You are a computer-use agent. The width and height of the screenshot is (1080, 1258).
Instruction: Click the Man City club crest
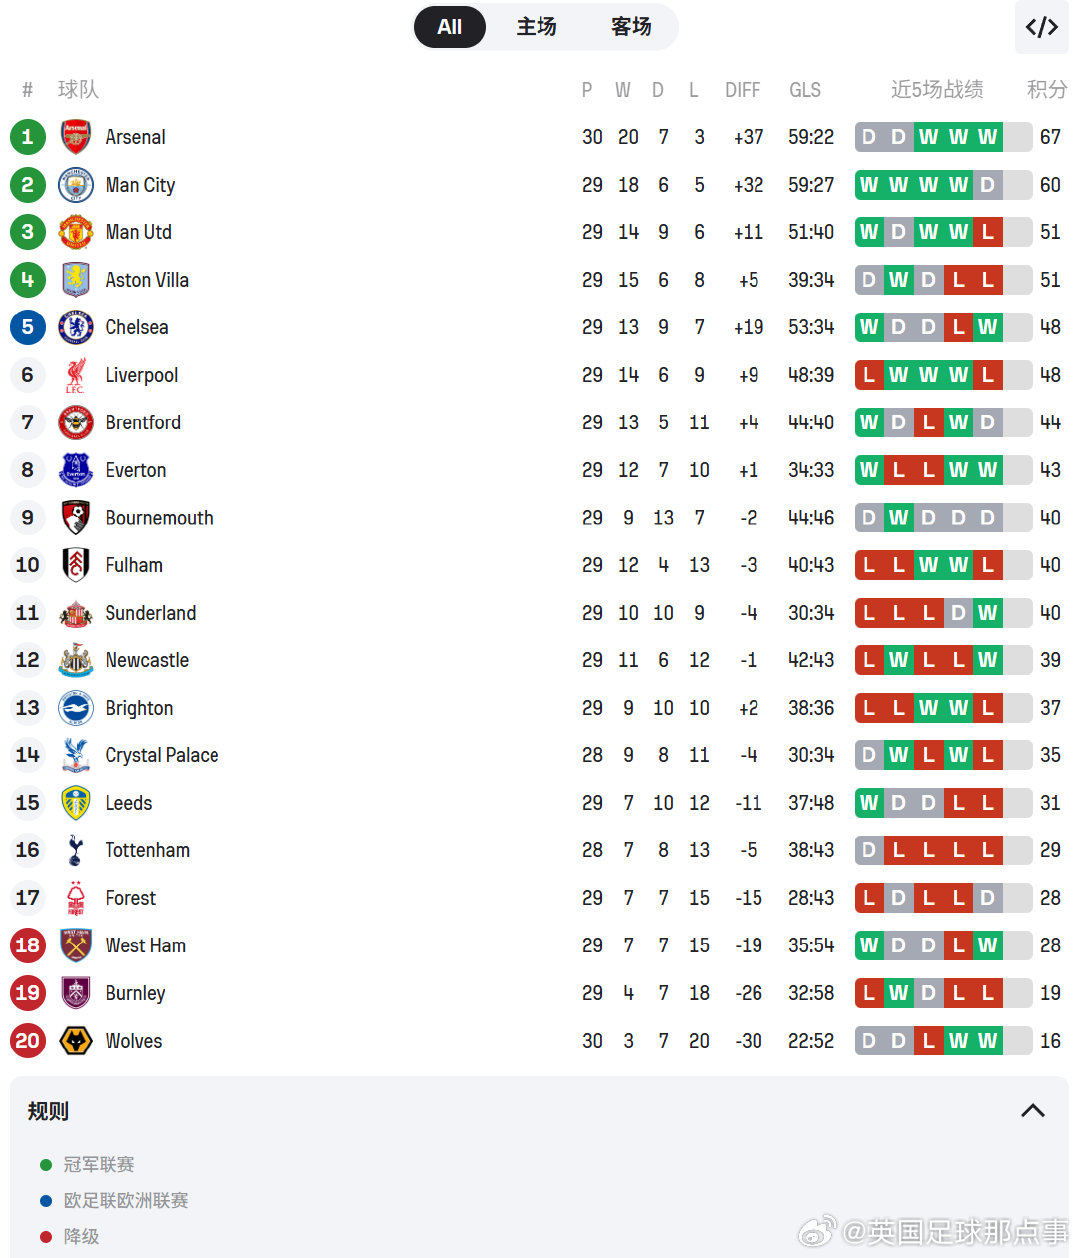[x=76, y=185]
